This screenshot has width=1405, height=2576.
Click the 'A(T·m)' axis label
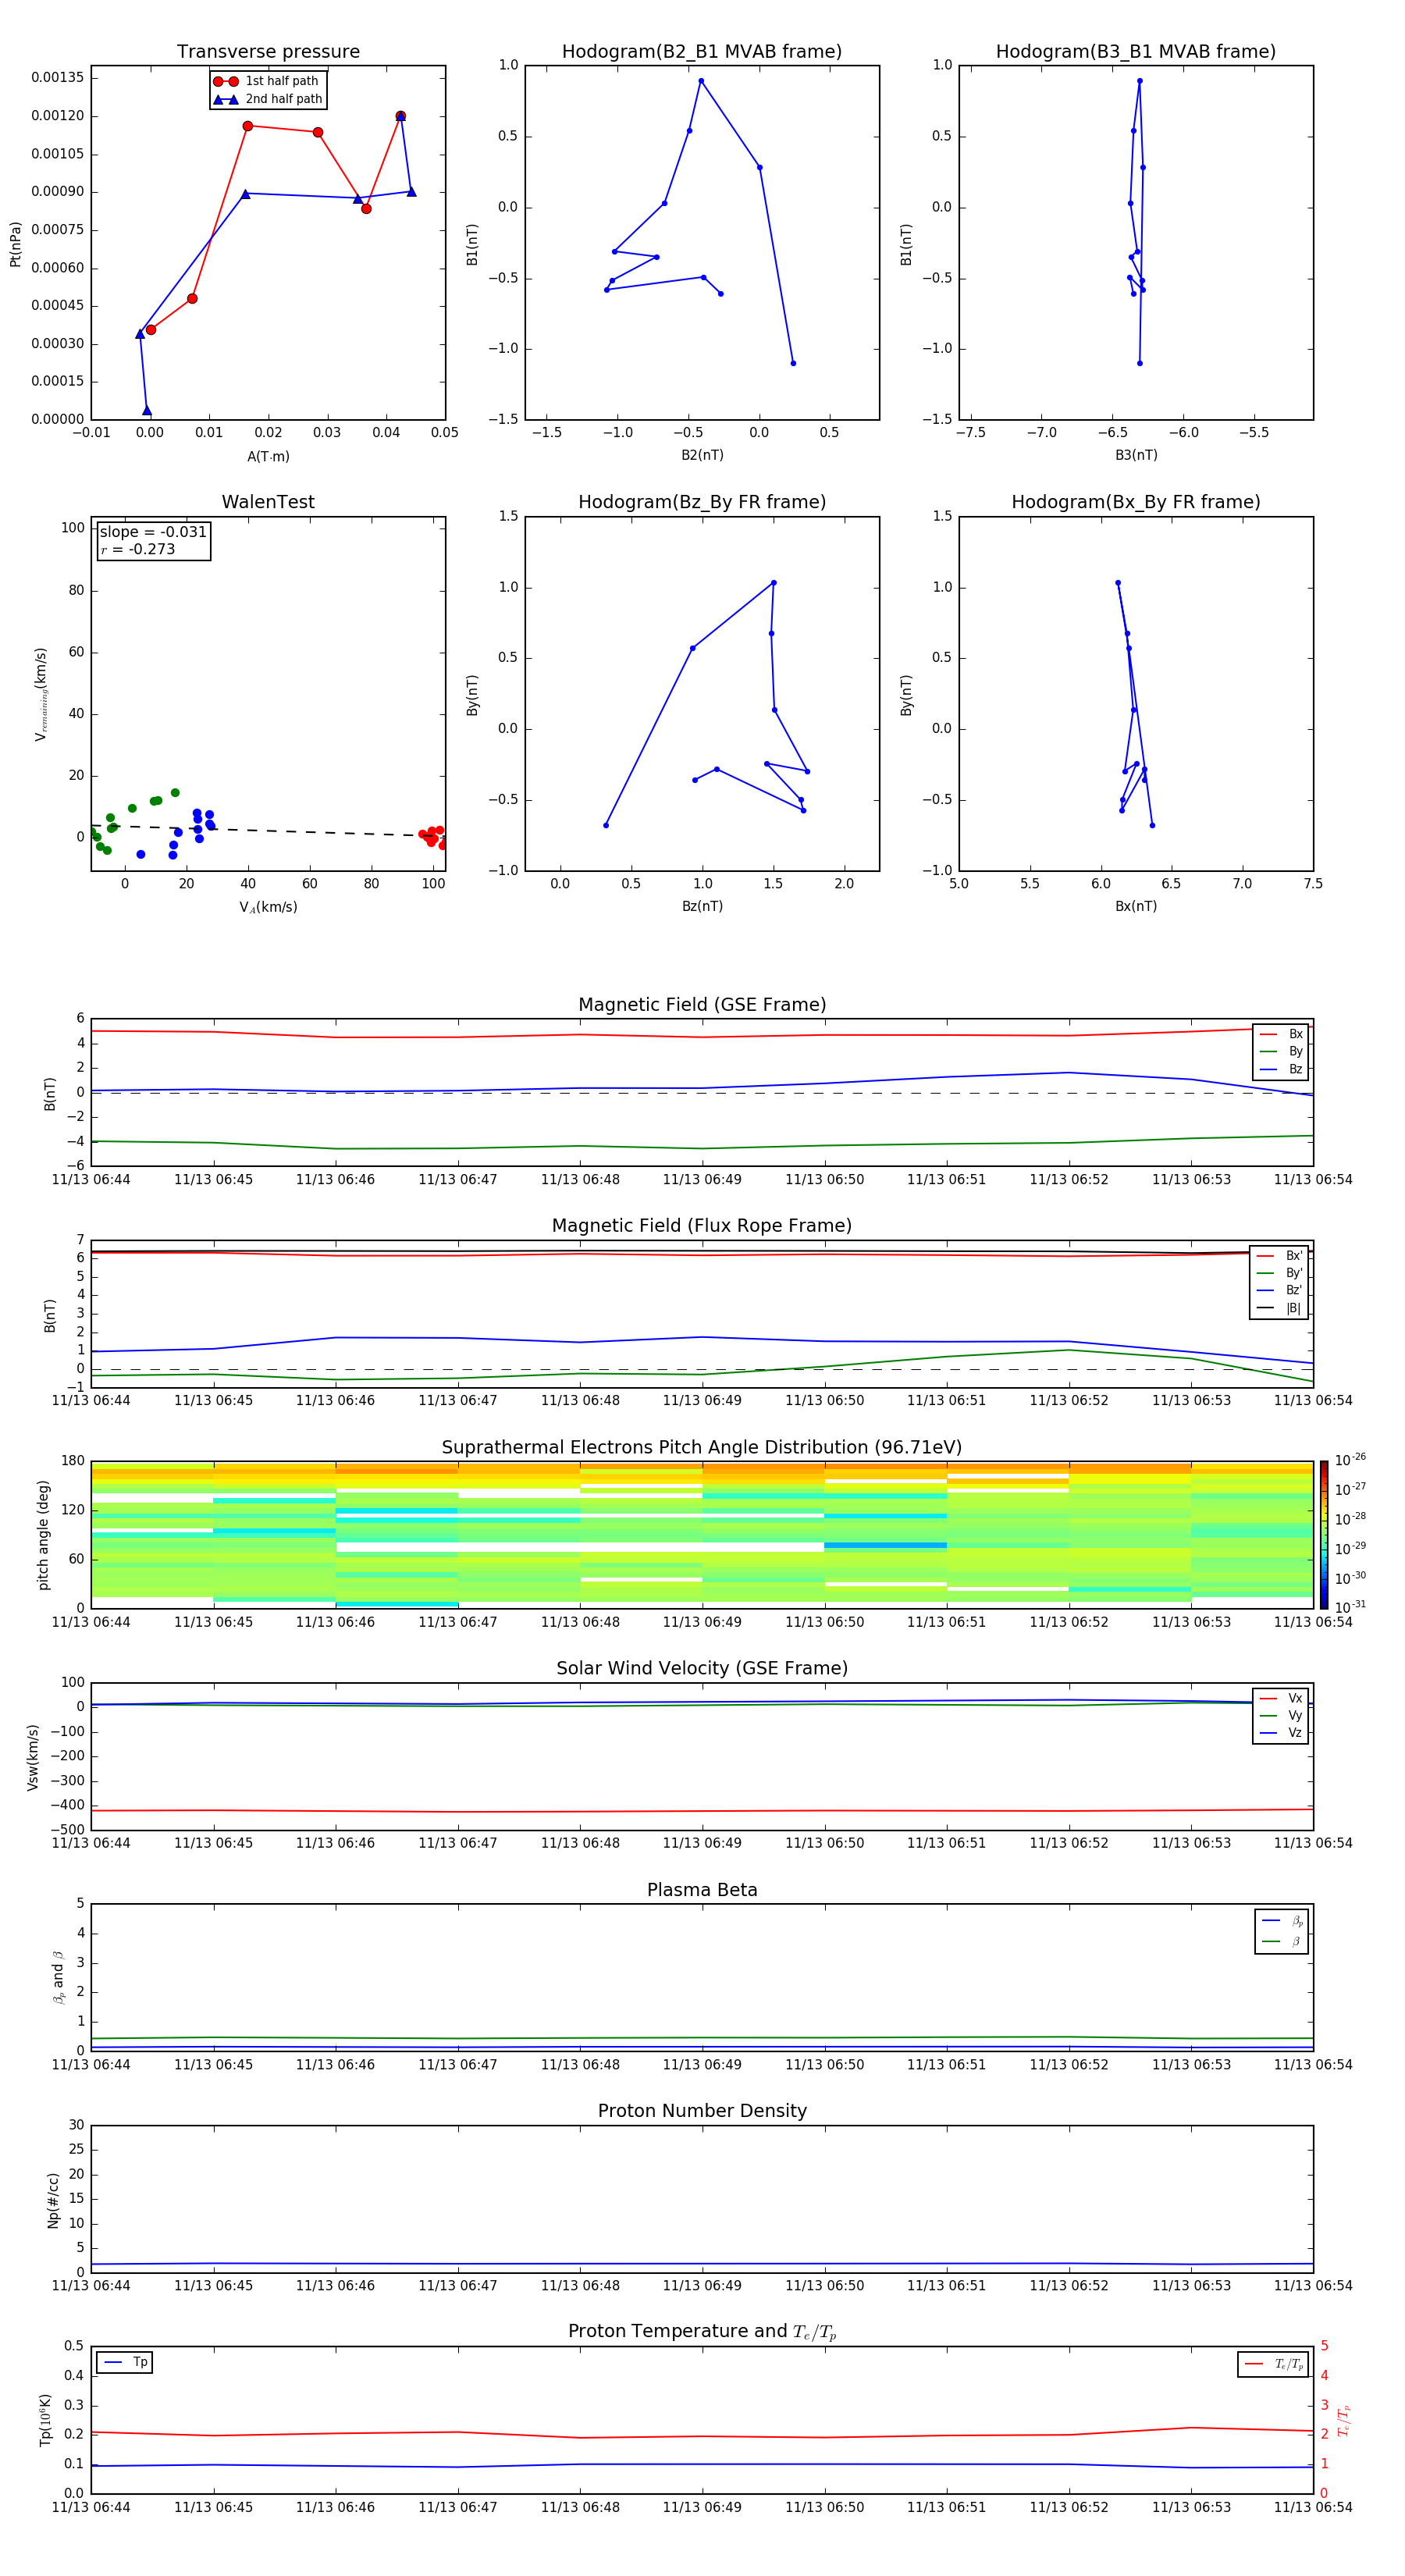(x=268, y=456)
